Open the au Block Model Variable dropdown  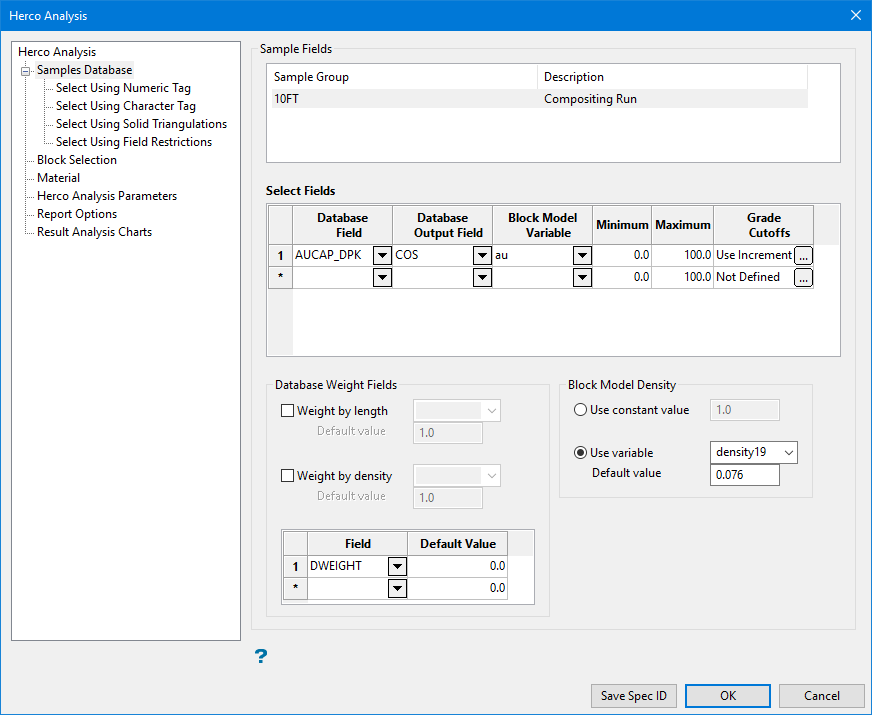tap(582, 255)
